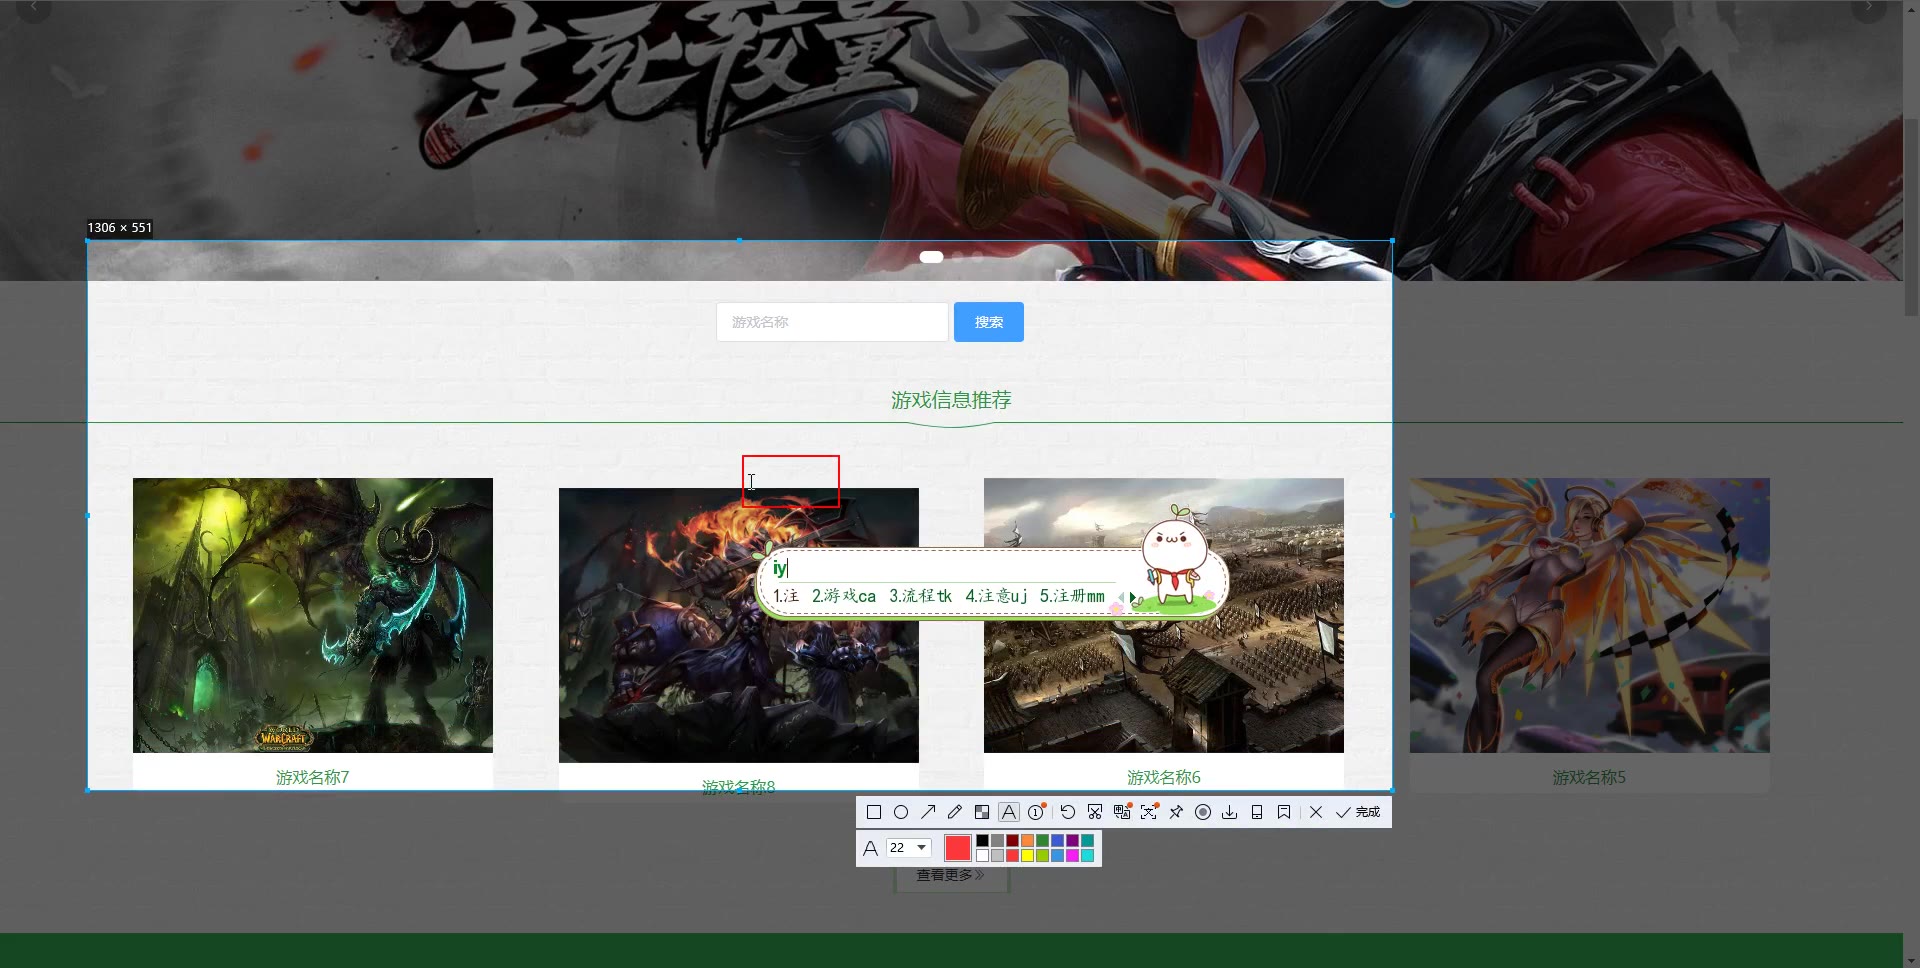Select the text annotation tool
1920x968 pixels.
1009,812
